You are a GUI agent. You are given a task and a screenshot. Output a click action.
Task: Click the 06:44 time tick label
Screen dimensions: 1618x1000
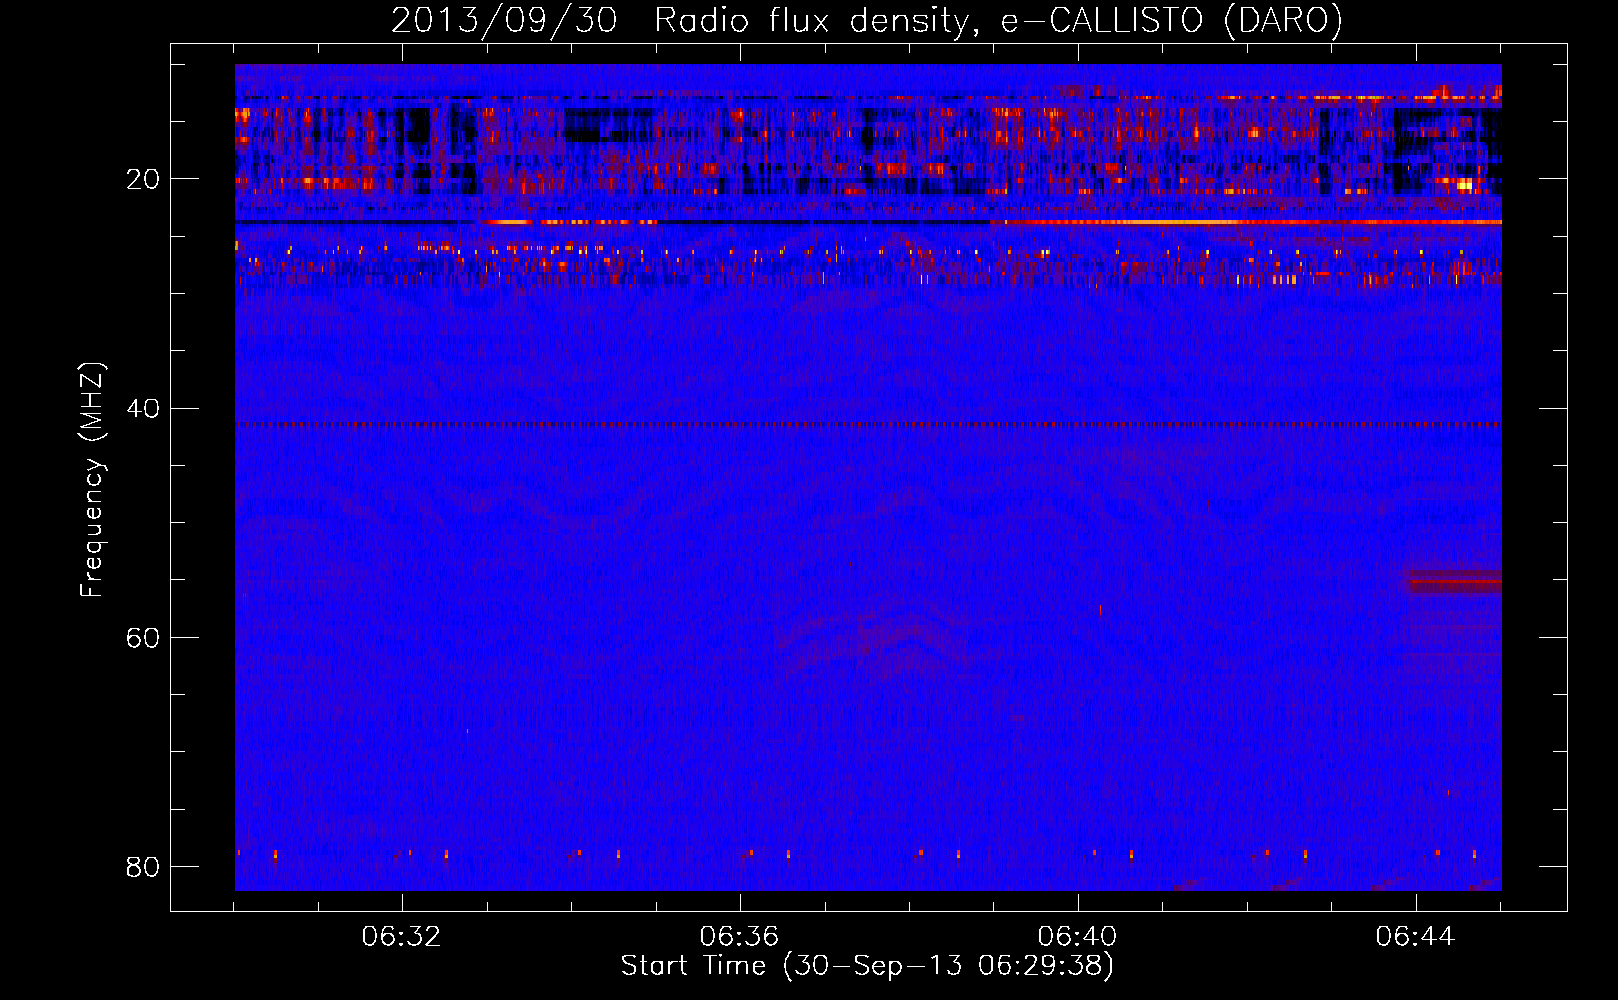1416,937
